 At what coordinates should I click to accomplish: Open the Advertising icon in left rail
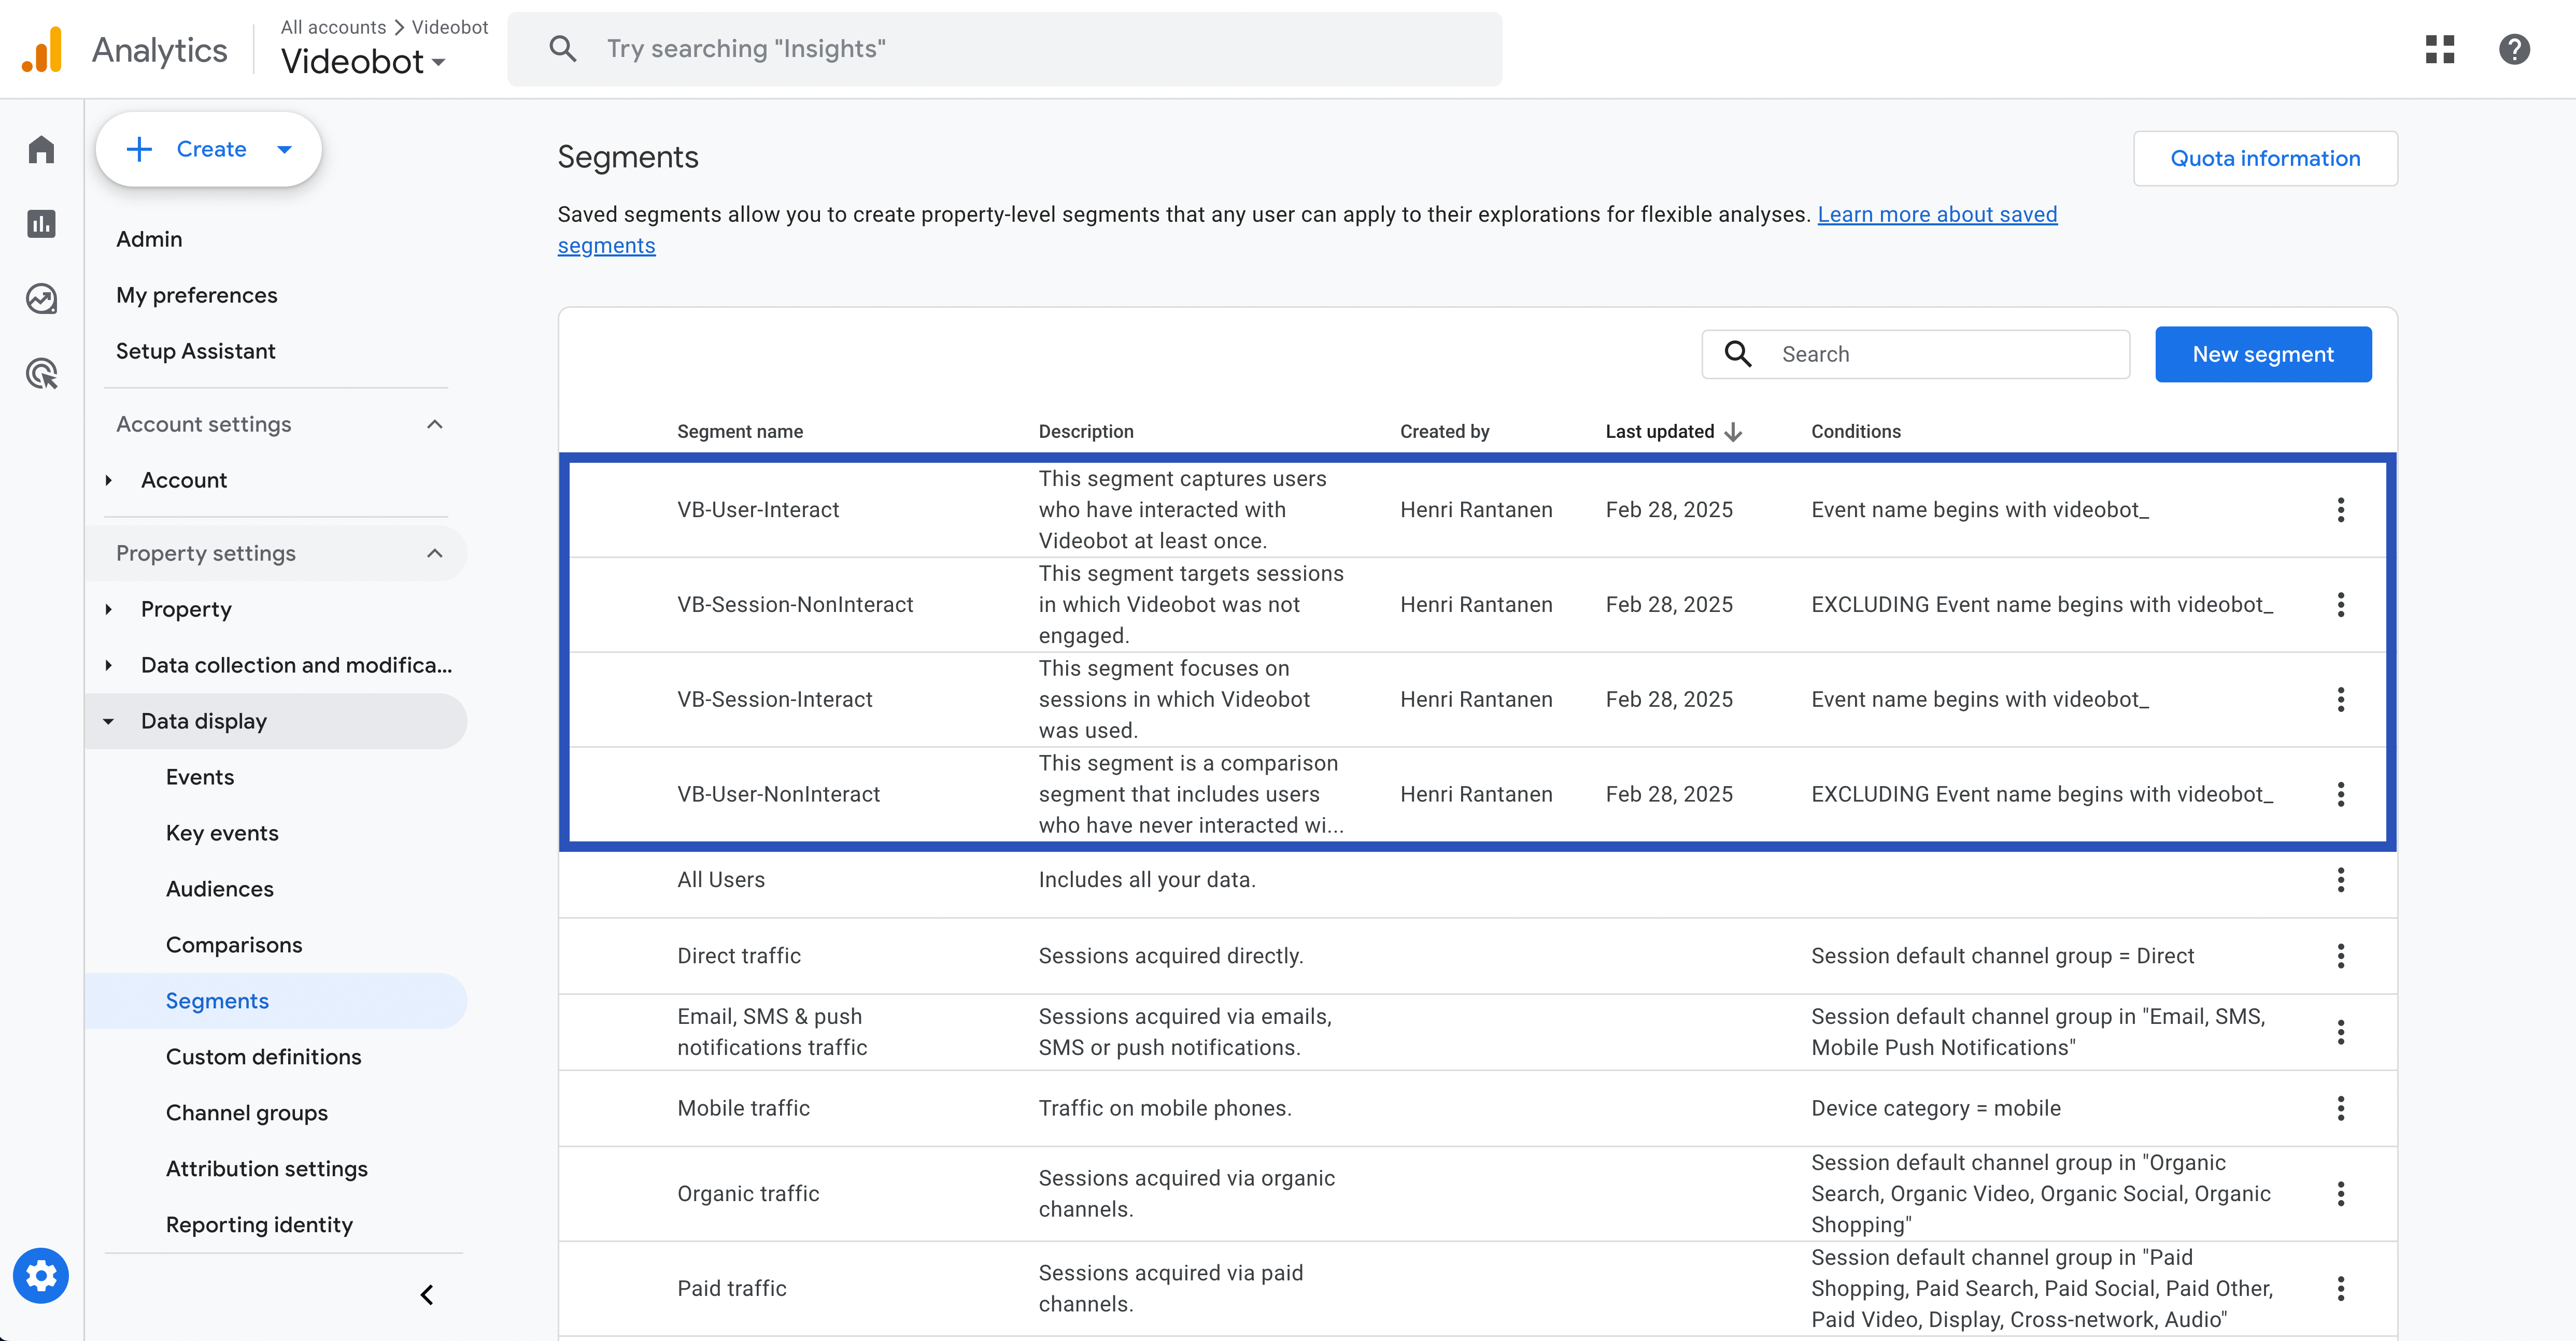41,374
